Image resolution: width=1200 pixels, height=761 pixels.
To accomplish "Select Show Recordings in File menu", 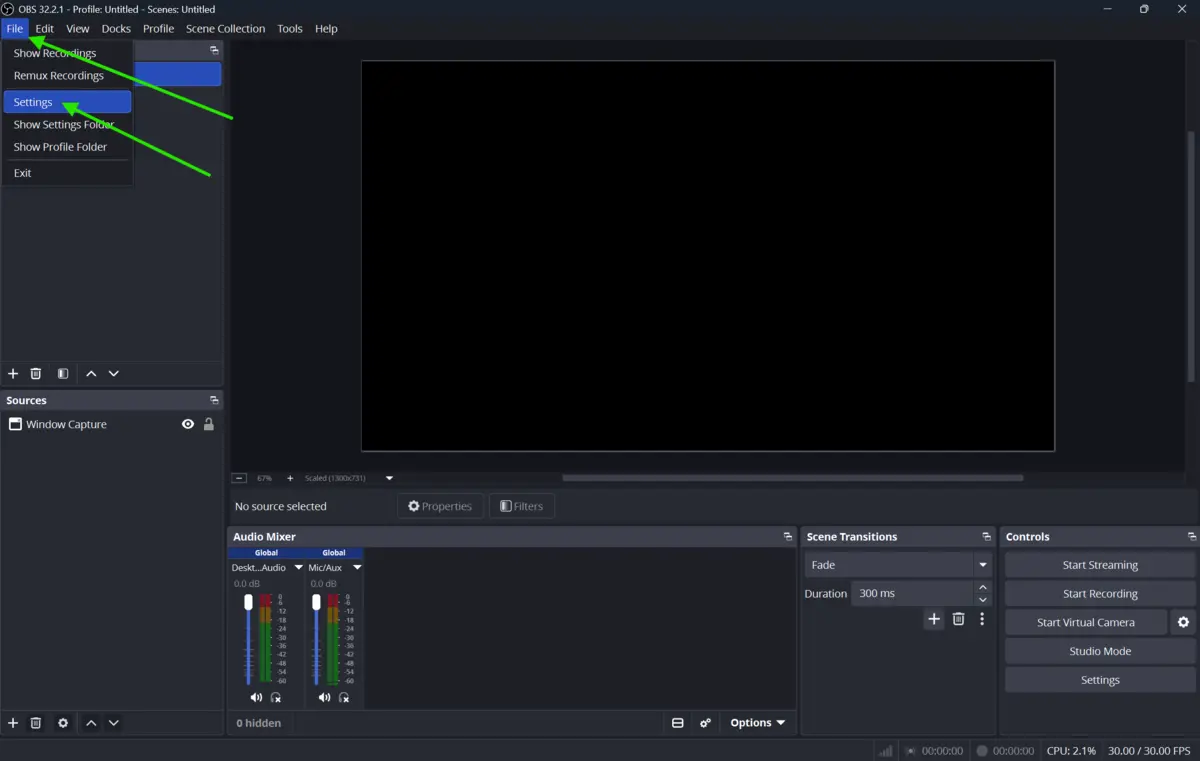I will pyautogui.click(x=67, y=53).
